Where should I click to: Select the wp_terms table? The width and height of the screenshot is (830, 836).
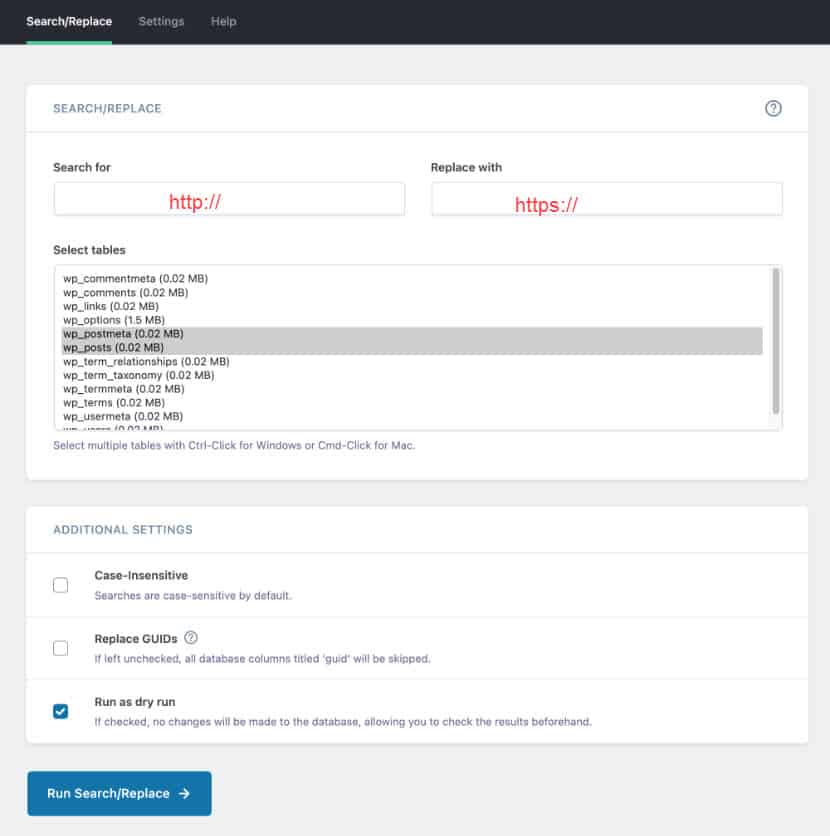(x=412, y=403)
